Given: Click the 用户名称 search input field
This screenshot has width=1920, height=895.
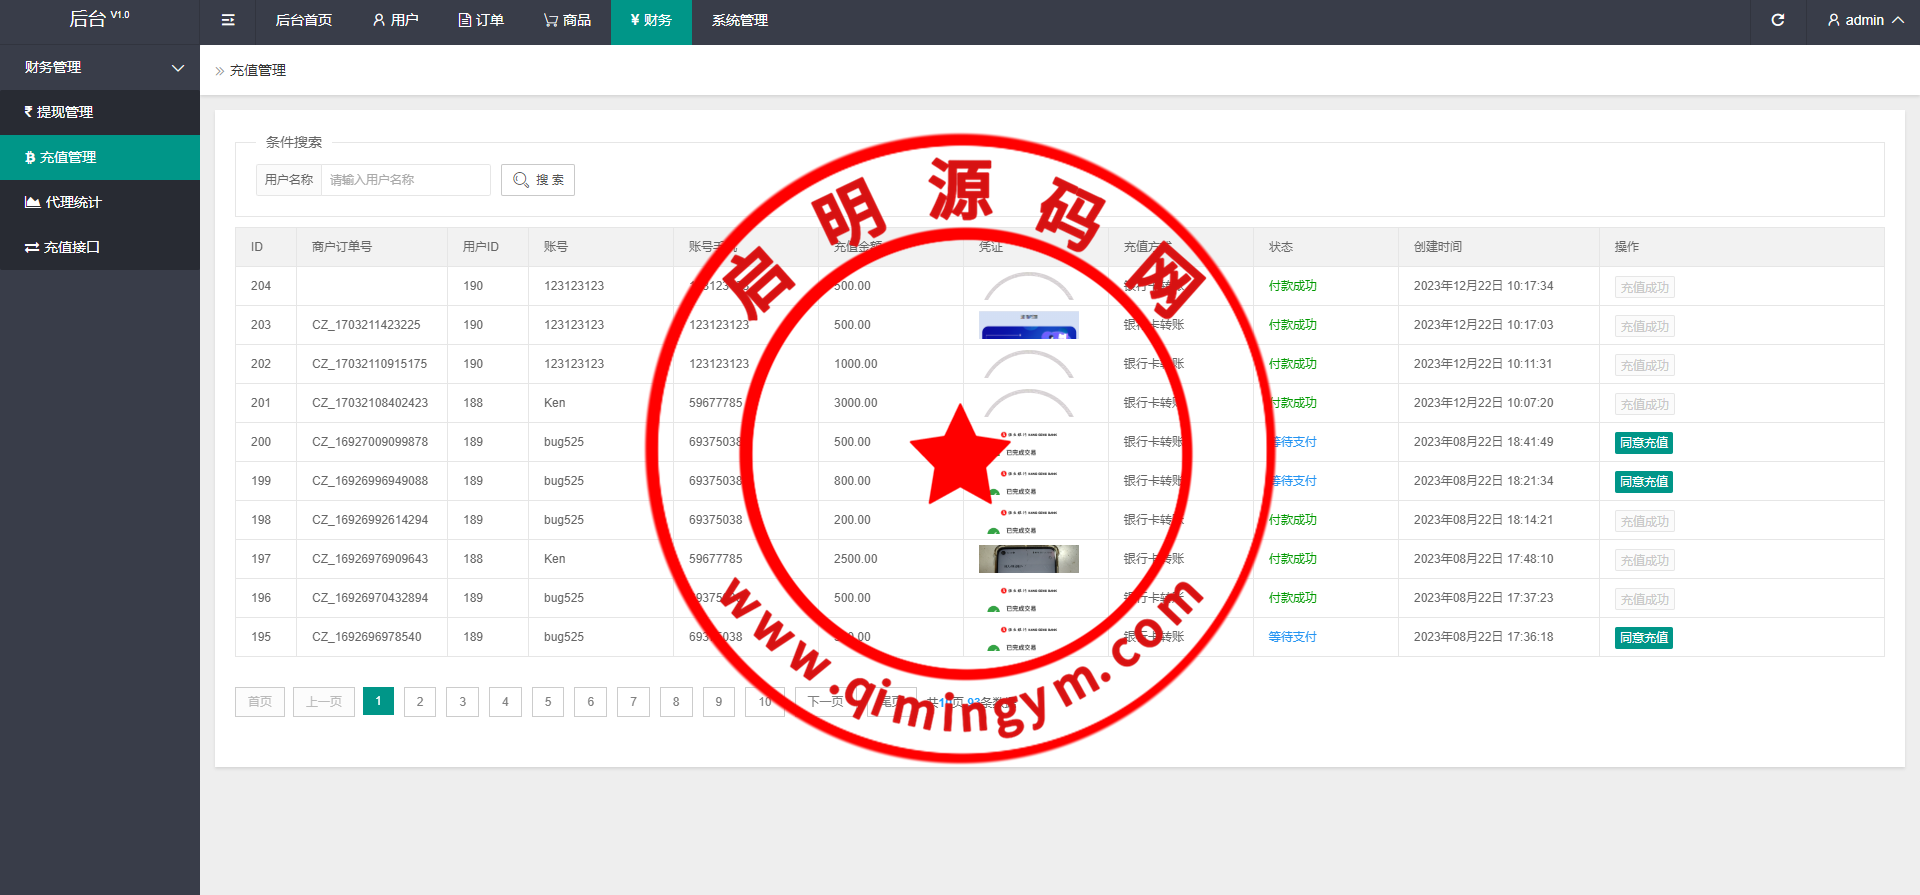Looking at the screenshot, I should (x=405, y=180).
